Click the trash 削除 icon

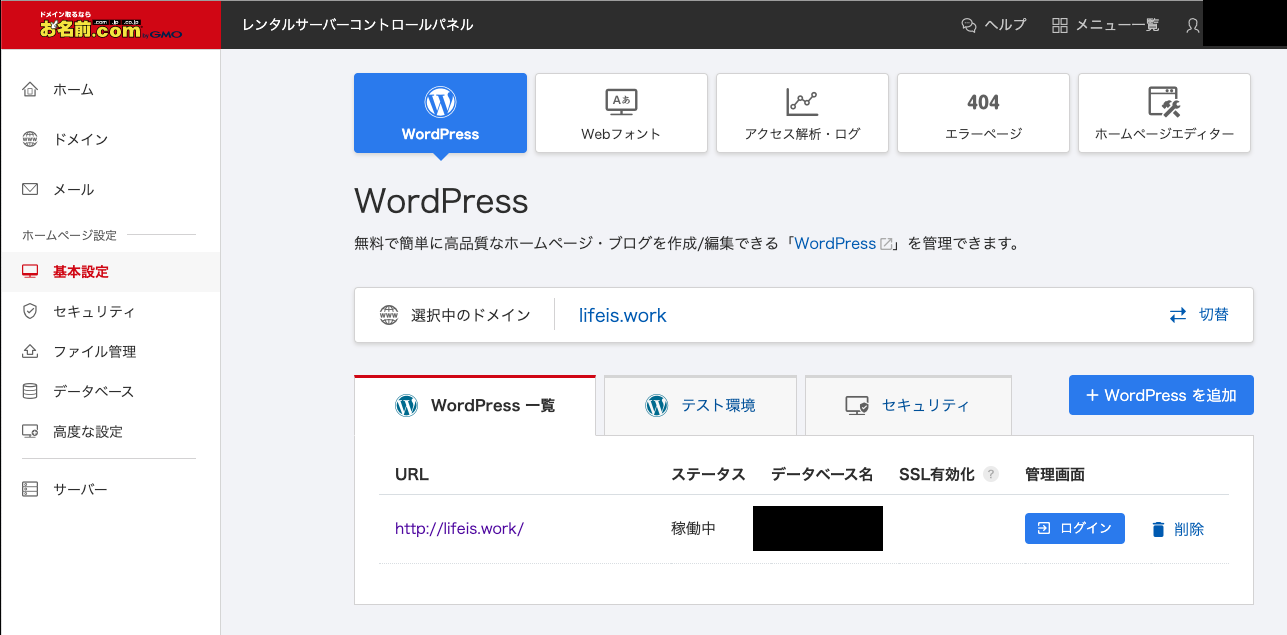pos(1158,529)
